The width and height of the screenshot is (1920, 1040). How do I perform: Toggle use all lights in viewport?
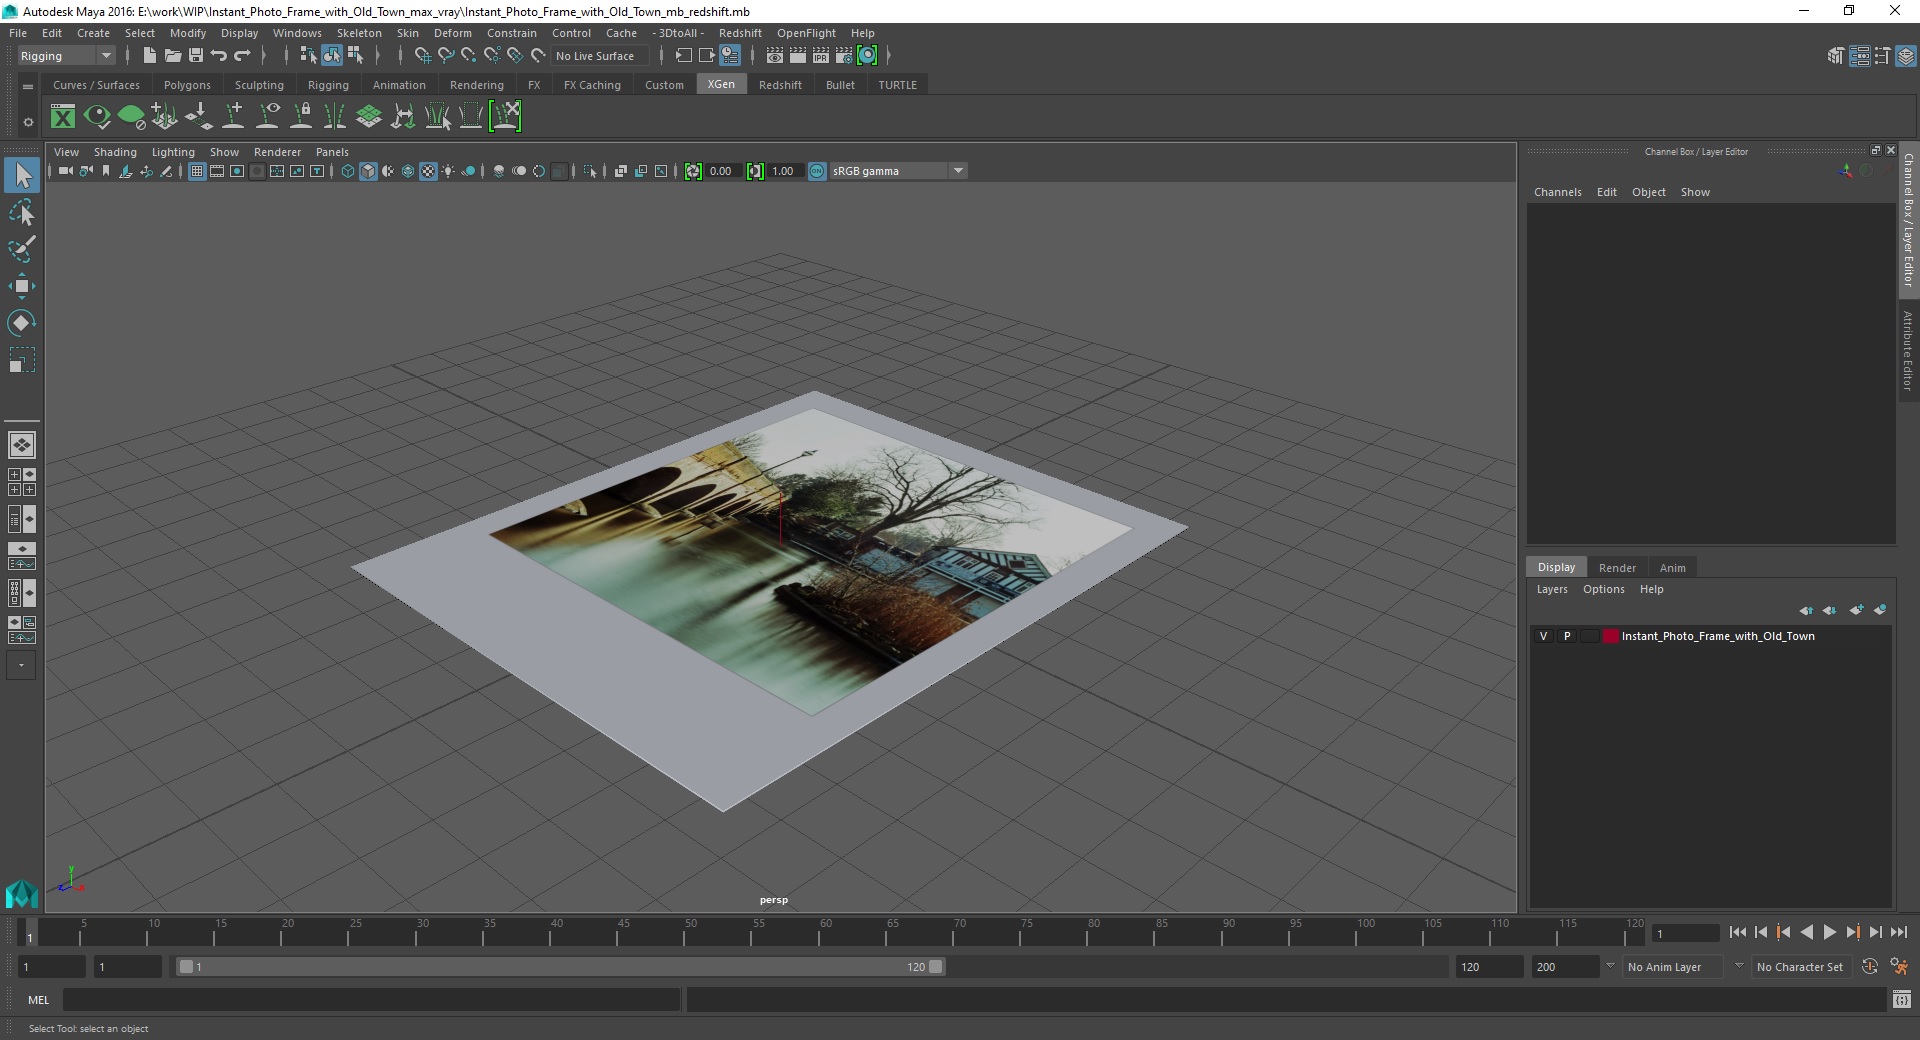click(x=448, y=171)
